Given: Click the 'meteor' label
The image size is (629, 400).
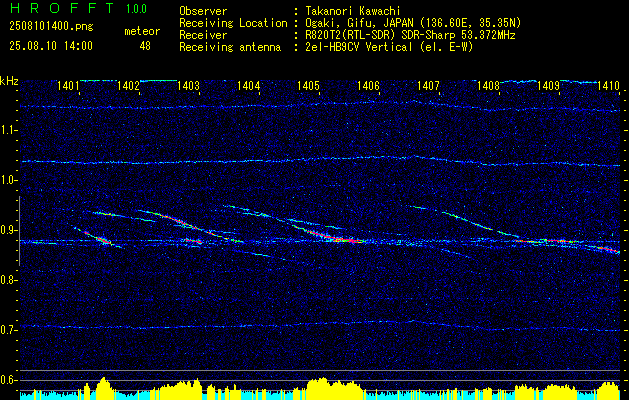Looking at the screenshot, I should tap(142, 31).
